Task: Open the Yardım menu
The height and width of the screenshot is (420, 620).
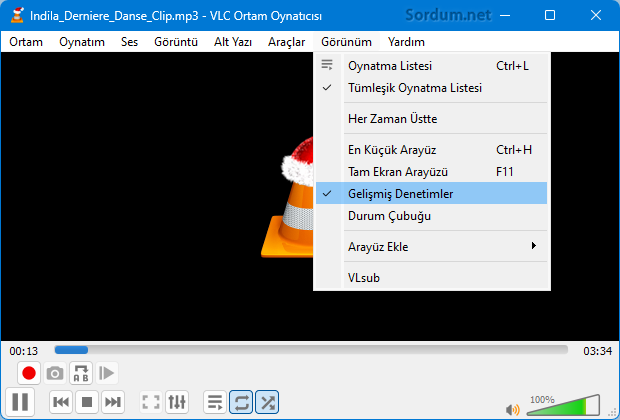Action: point(406,42)
